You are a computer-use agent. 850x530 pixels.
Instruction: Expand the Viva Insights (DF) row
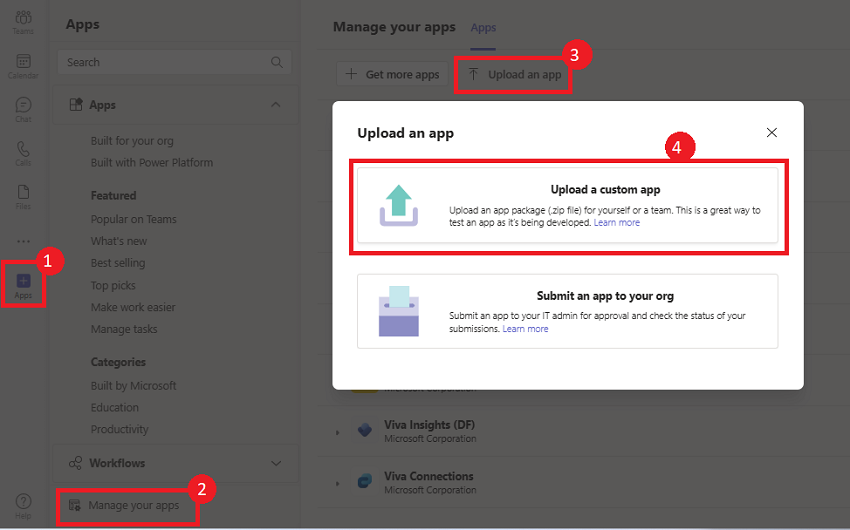(337, 432)
